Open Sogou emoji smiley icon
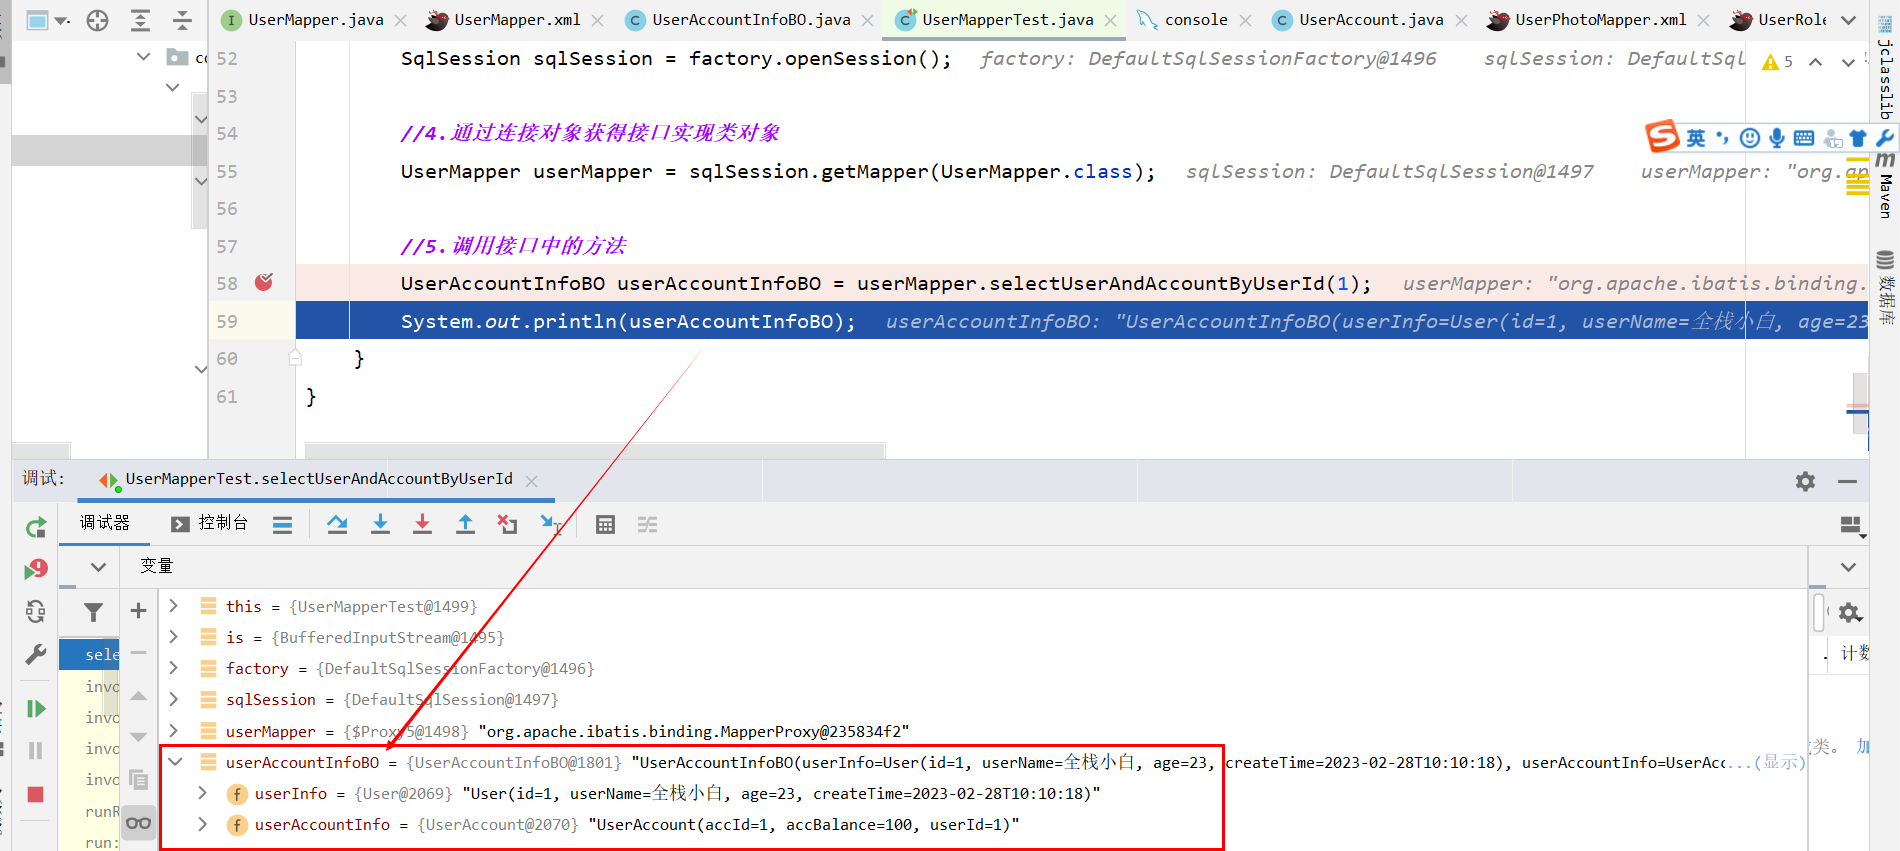The image size is (1900, 851). point(1750,138)
